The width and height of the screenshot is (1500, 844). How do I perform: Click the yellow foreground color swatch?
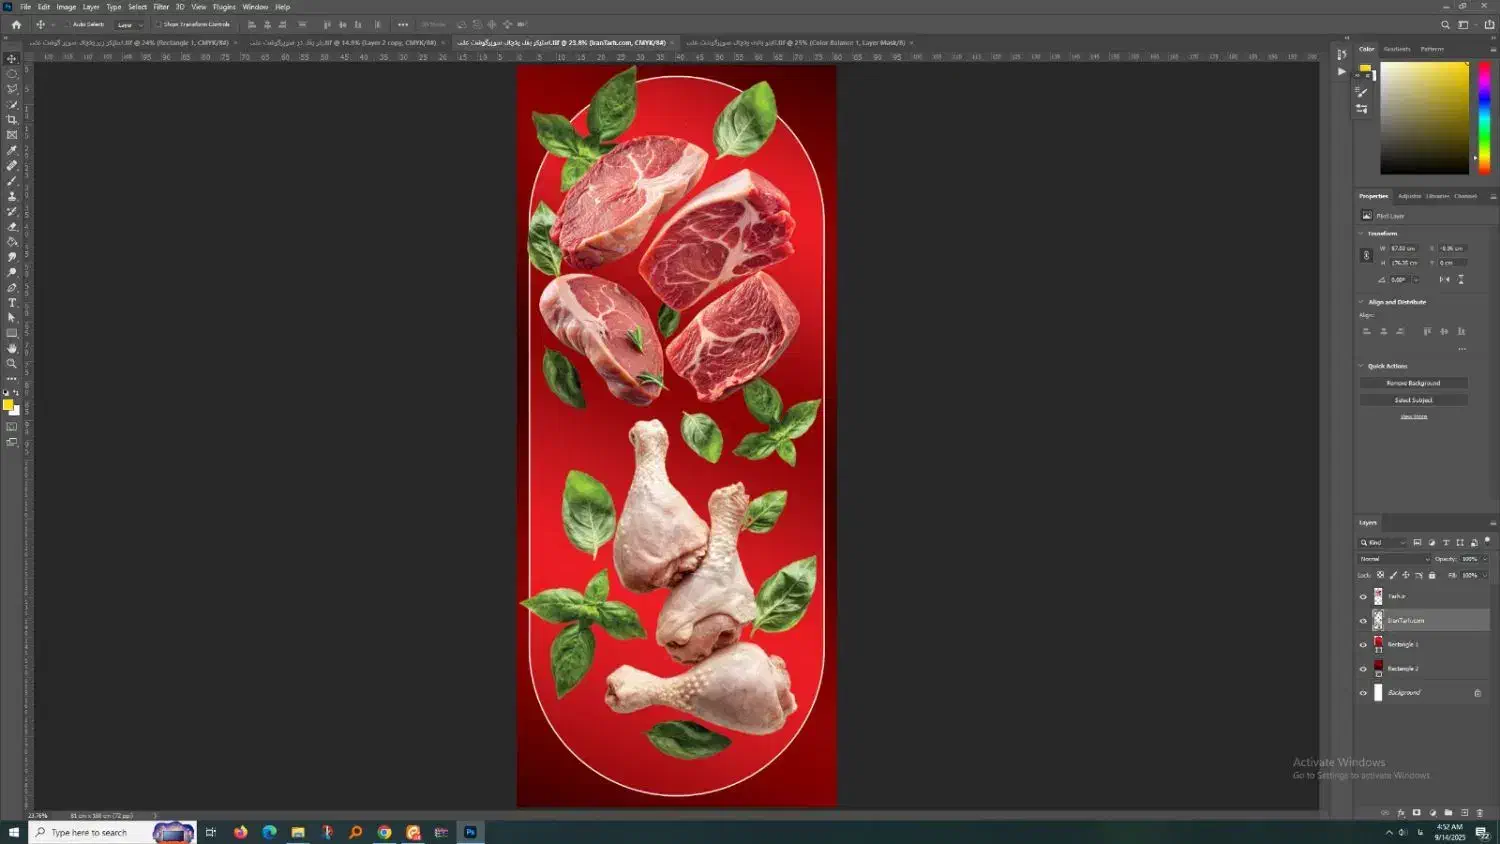(x=8, y=405)
